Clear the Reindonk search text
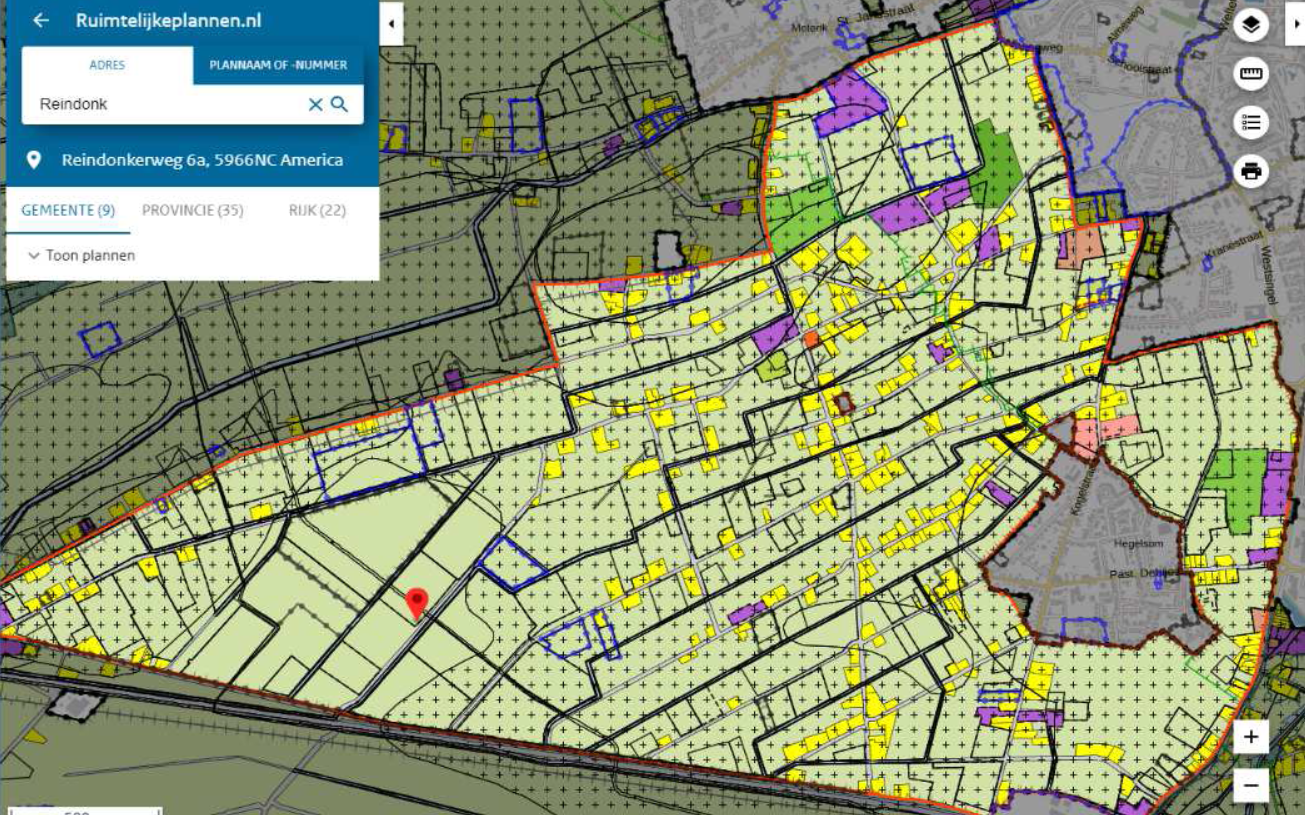The image size is (1305, 815). [x=315, y=104]
